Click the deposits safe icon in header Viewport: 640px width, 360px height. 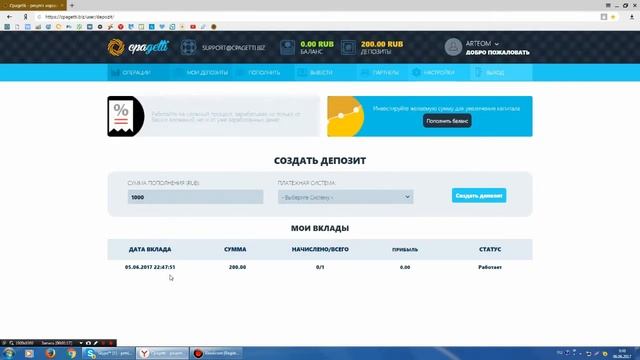348,47
